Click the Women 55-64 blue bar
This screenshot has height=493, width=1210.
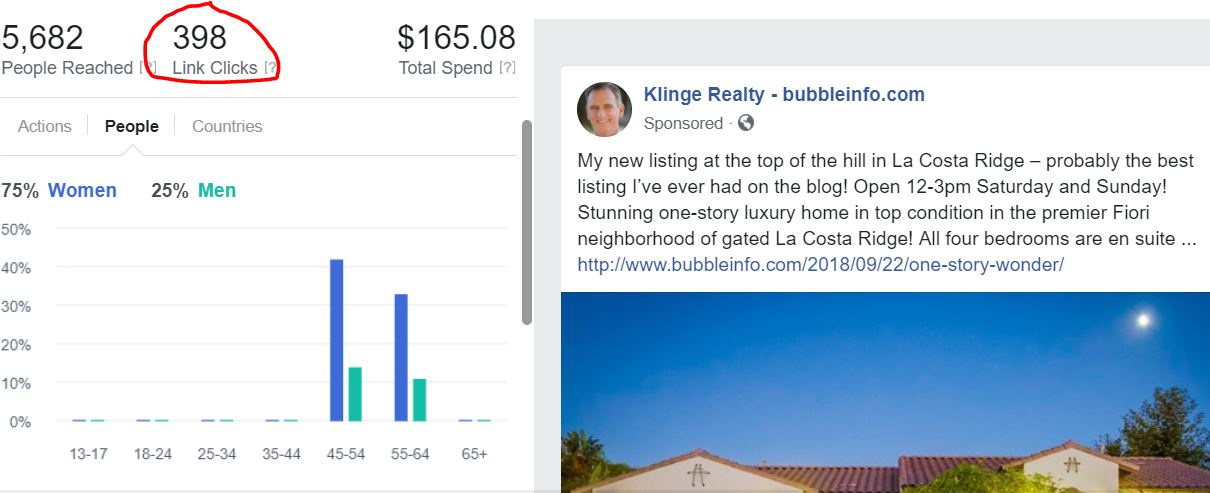(401, 358)
